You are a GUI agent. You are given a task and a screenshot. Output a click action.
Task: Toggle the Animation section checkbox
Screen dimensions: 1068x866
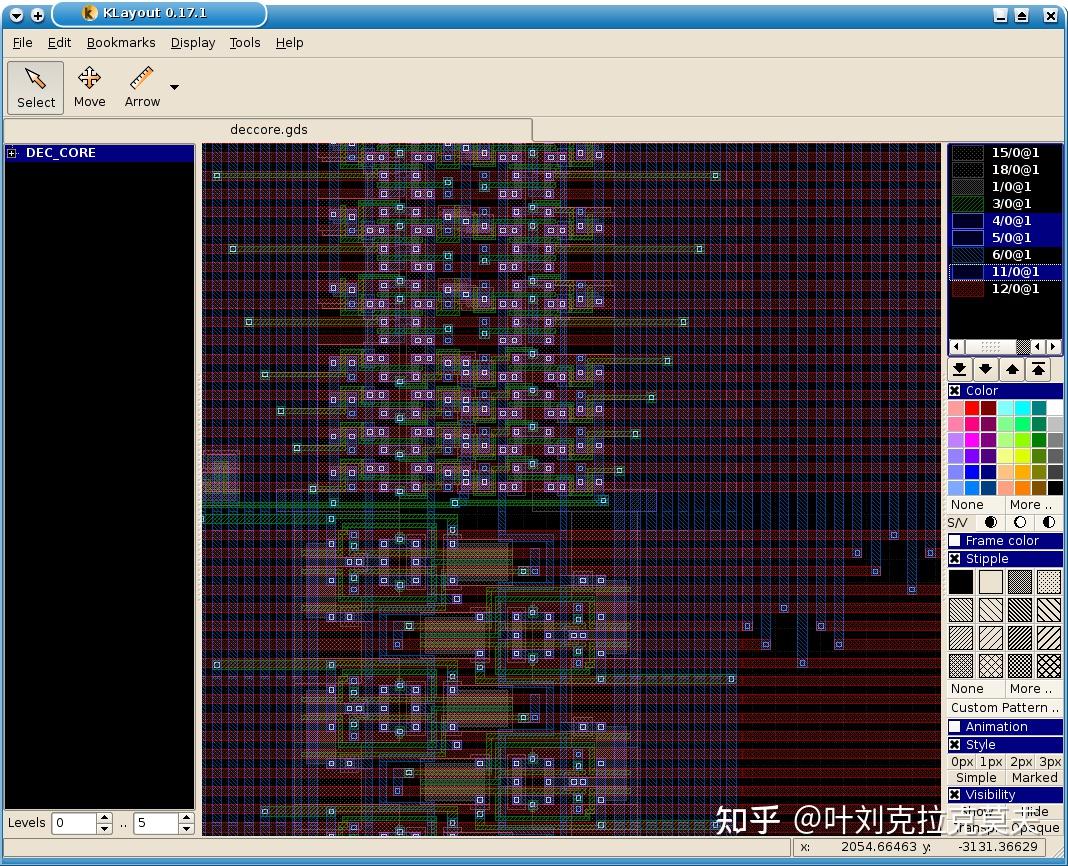tap(955, 726)
